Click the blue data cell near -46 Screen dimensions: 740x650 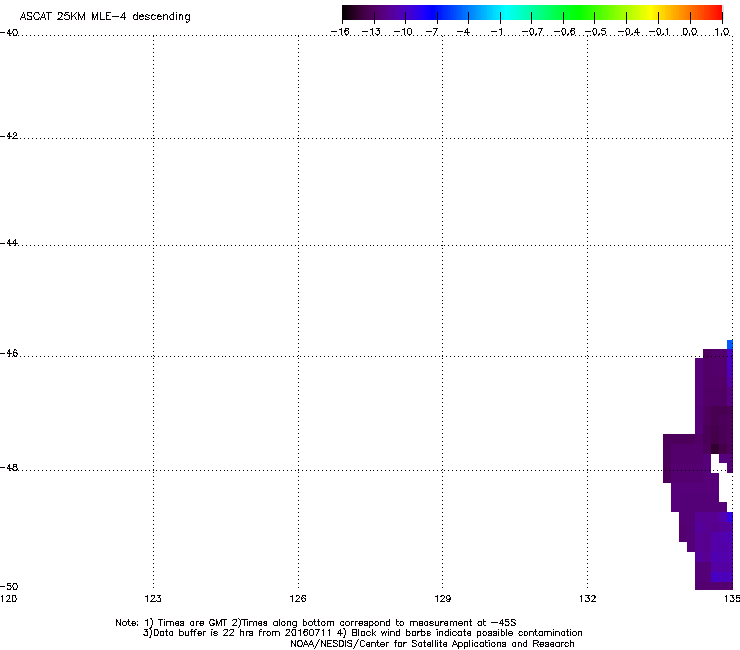point(730,344)
